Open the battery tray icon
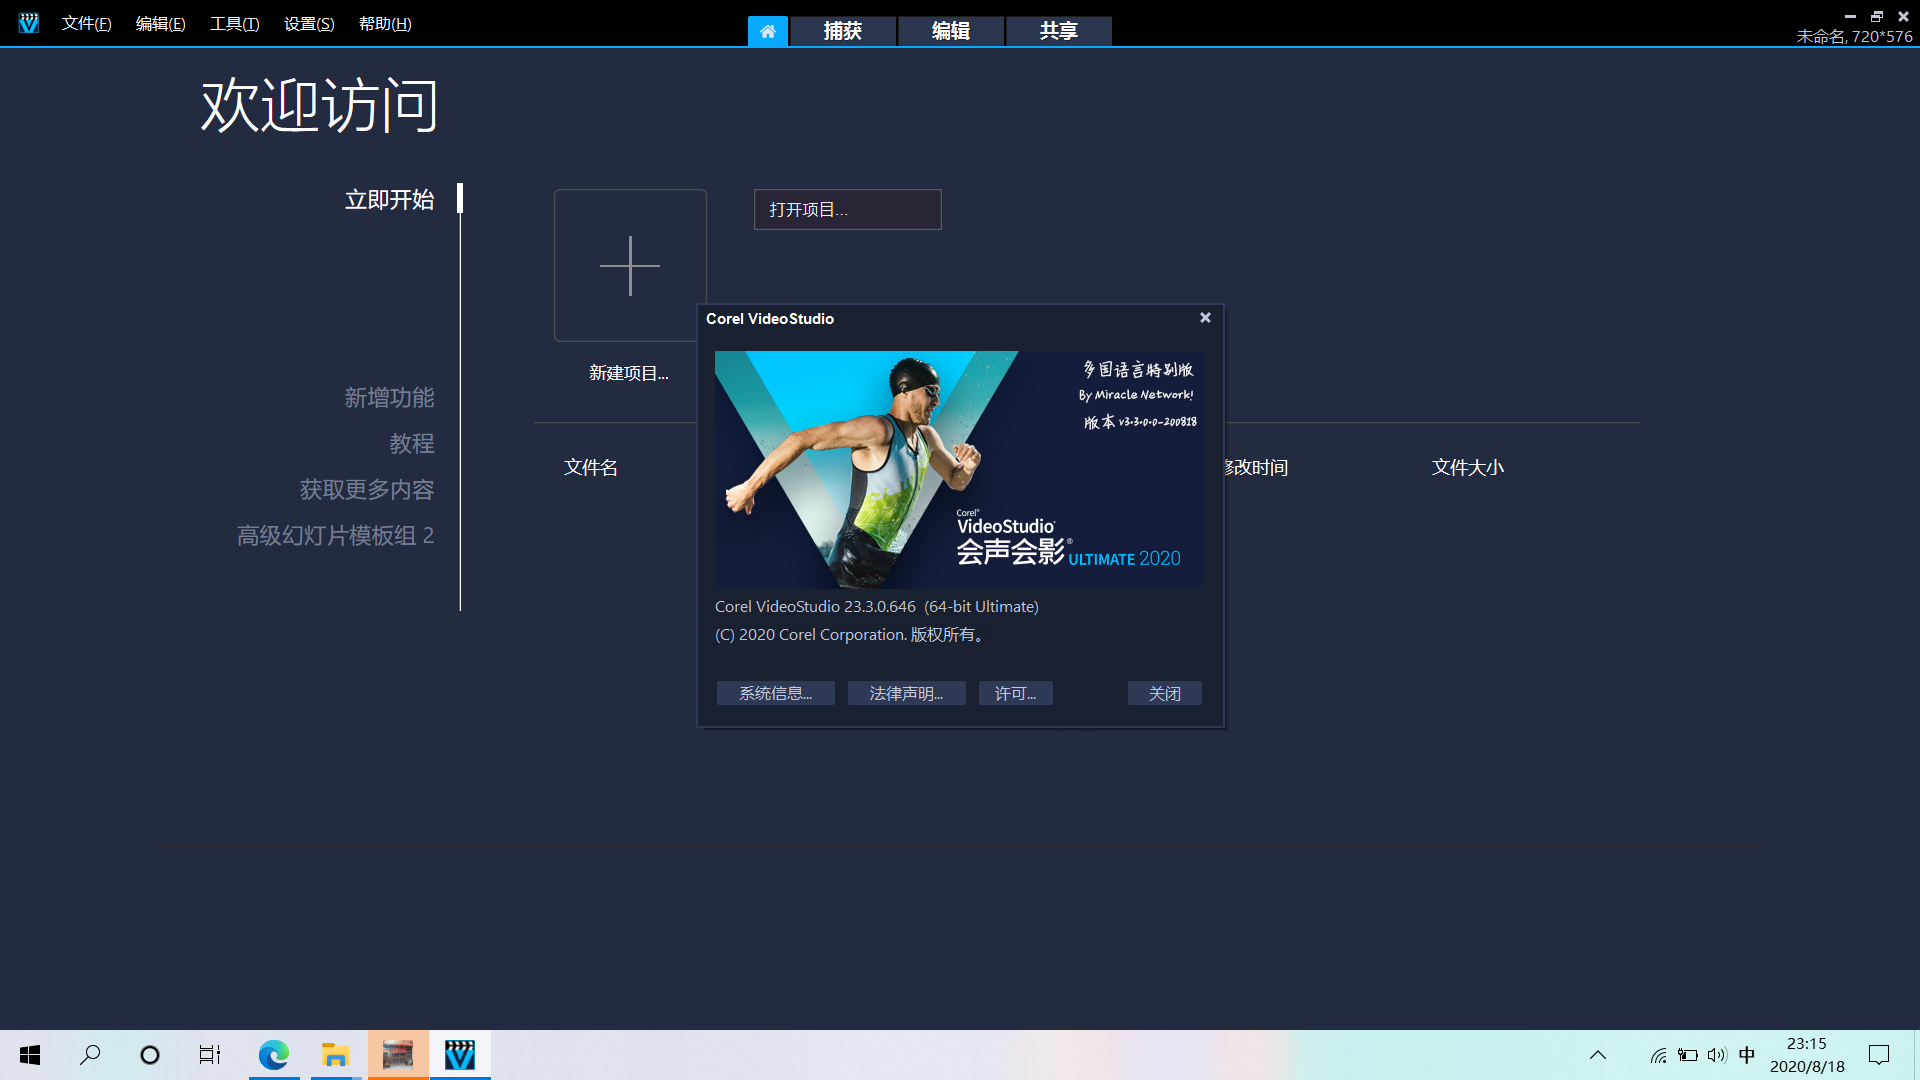This screenshot has height=1080, width=1920. 1688,1055
